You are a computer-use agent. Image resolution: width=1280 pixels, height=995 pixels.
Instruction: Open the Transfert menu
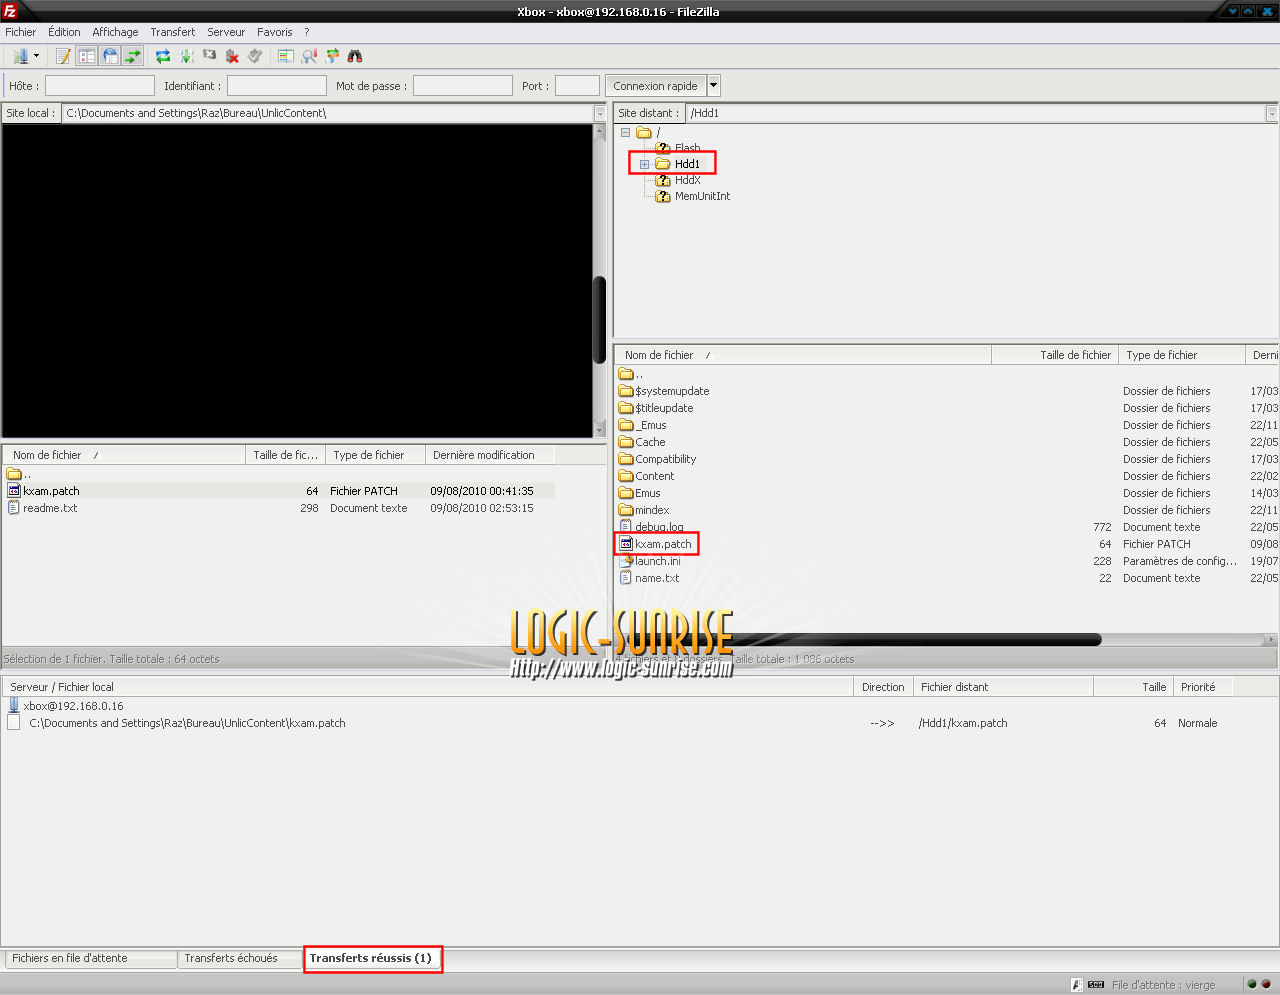coord(173,32)
